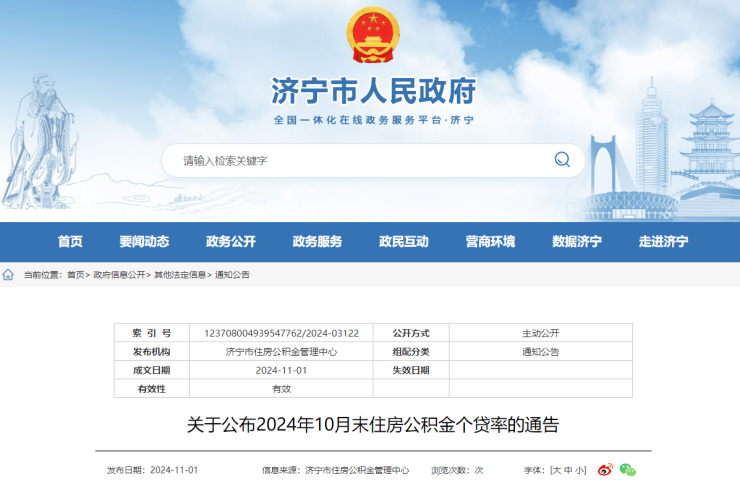Click 通知公告 breadcrumb link
Viewport: 740px width, 485px height.
232,275
